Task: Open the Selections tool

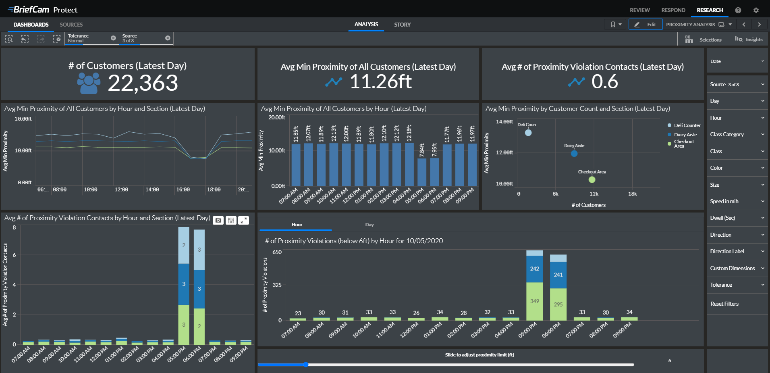Action: 703,39
